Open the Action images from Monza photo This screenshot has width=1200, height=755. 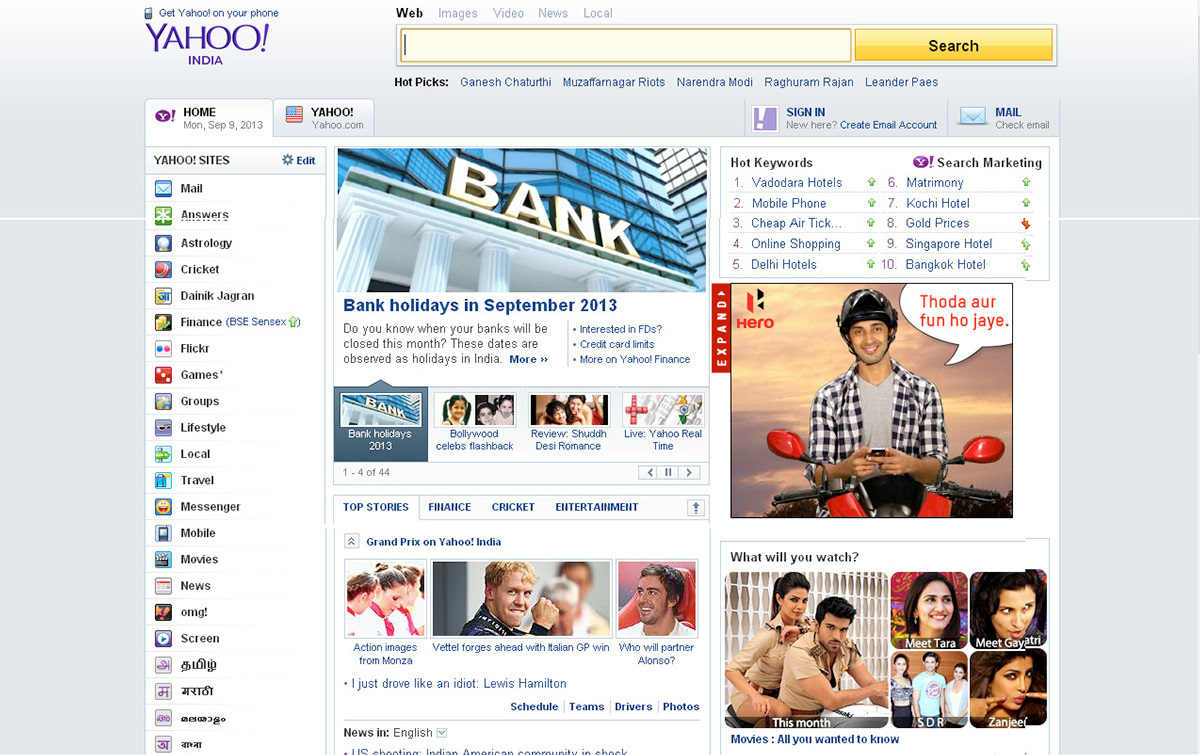(x=385, y=598)
